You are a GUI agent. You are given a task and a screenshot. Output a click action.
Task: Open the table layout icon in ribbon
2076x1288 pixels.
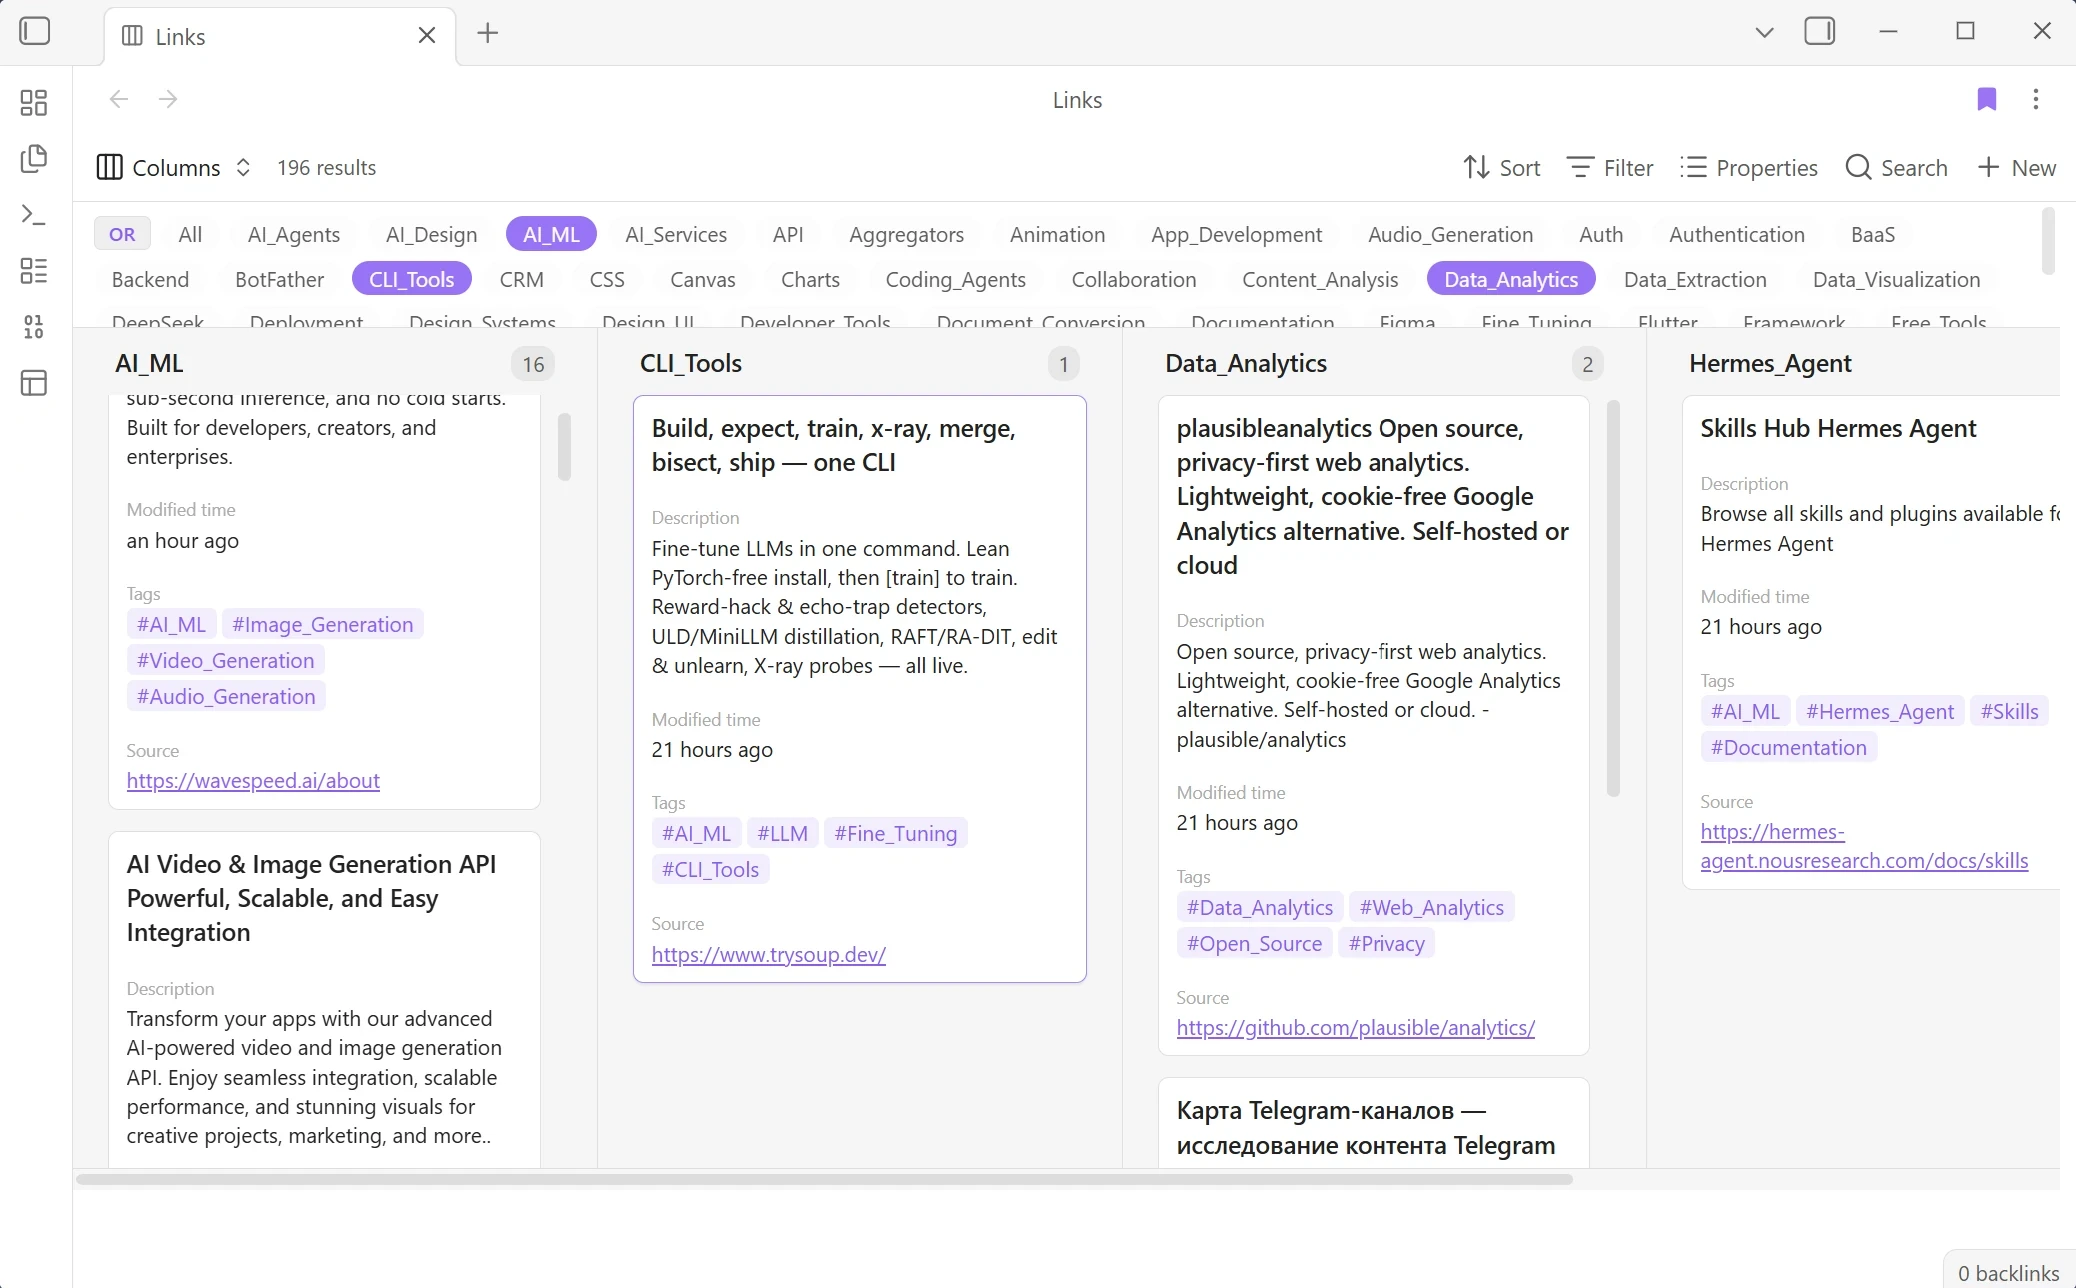point(34,383)
